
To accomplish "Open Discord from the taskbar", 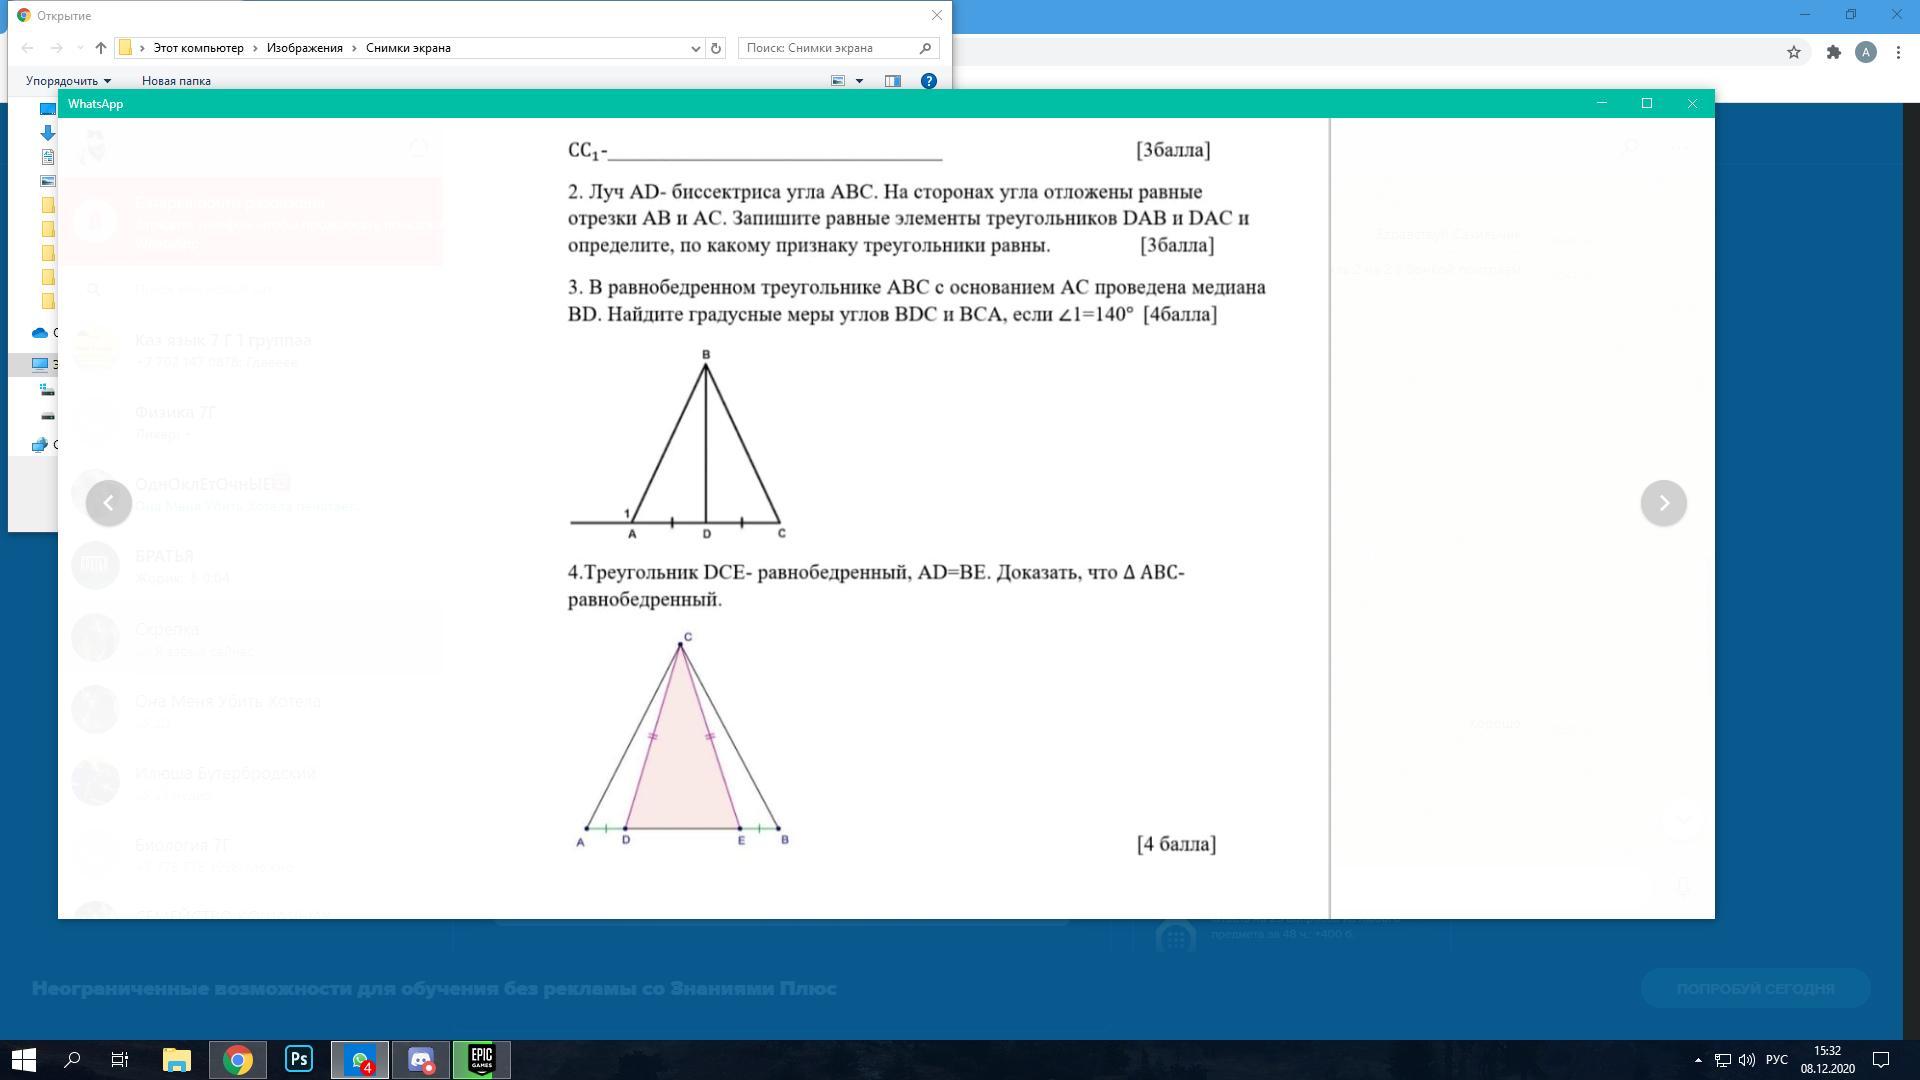I will (x=421, y=1059).
